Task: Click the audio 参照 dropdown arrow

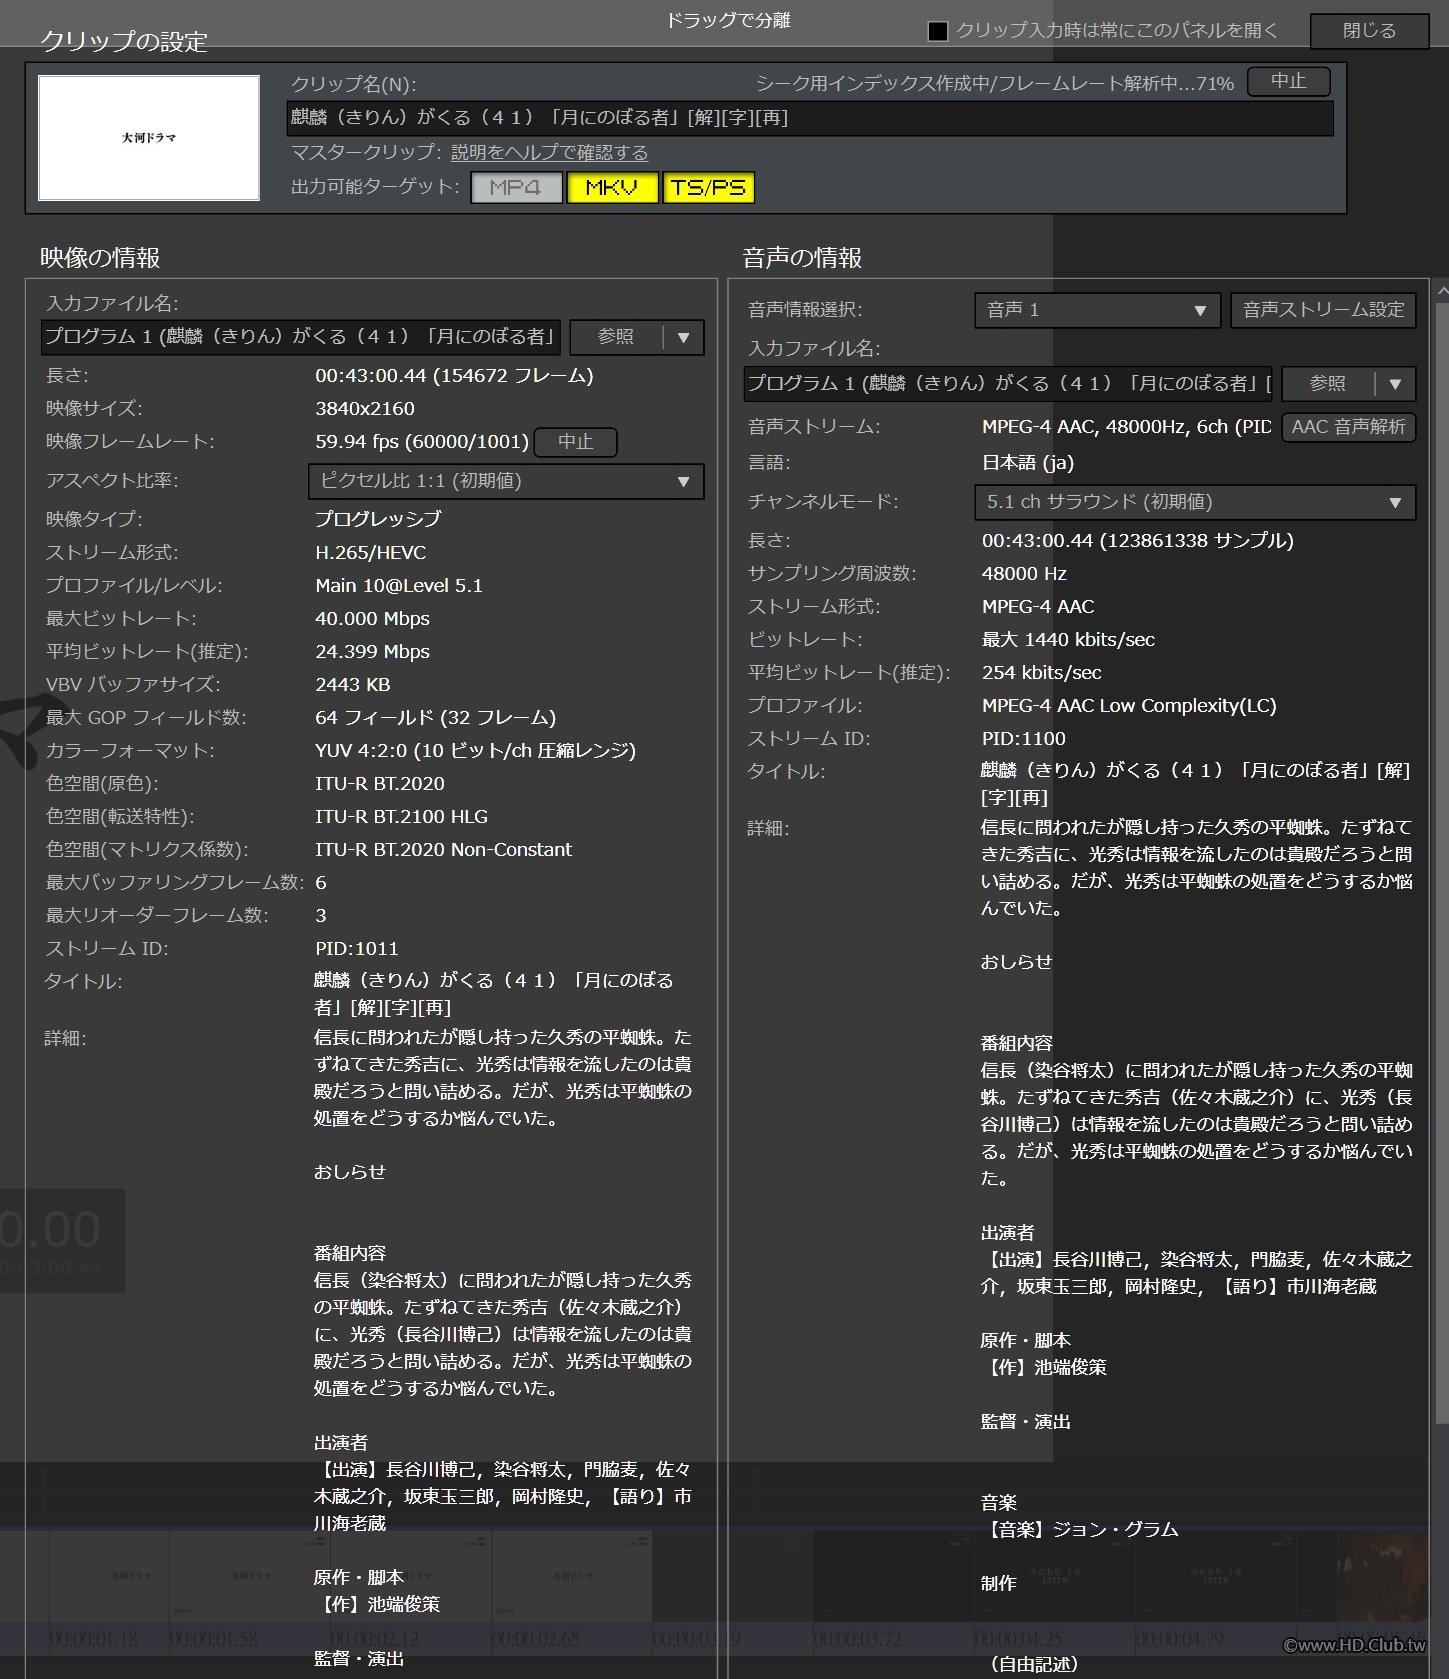Action: (1395, 384)
